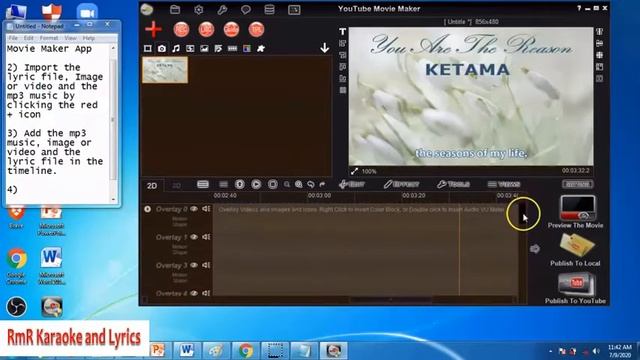Open the Edit menu on timeline toolbar
This screenshot has height=360, width=640.
pos(352,184)
